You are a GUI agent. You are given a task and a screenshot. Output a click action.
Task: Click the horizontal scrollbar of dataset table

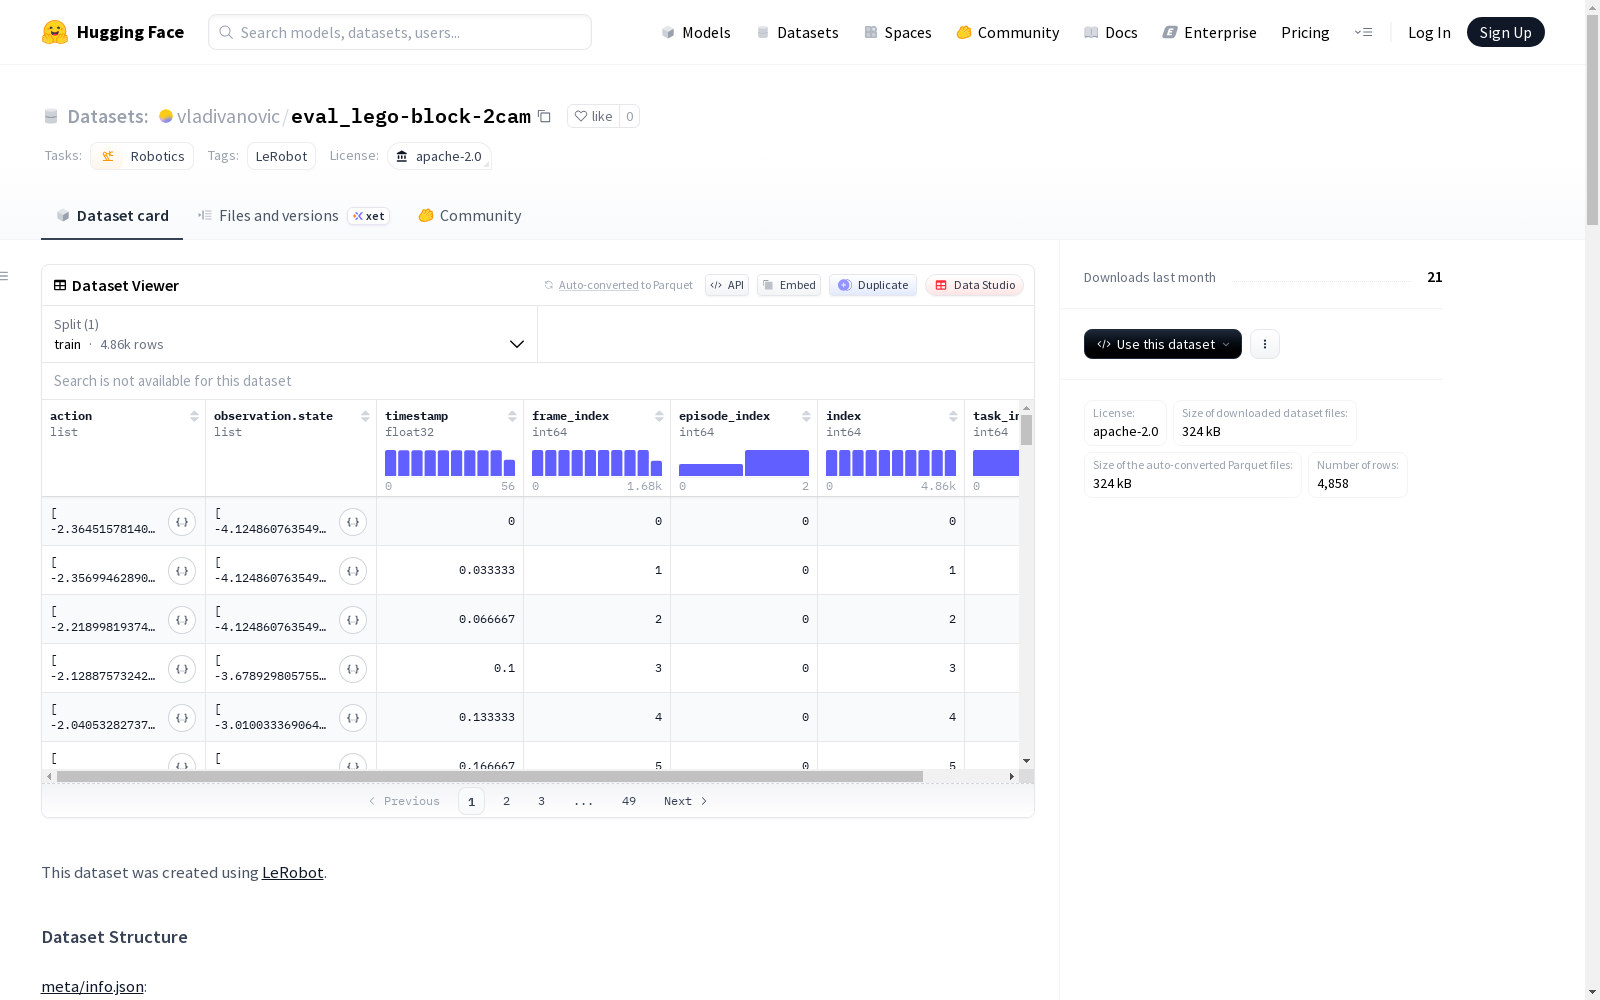(490, 776)
